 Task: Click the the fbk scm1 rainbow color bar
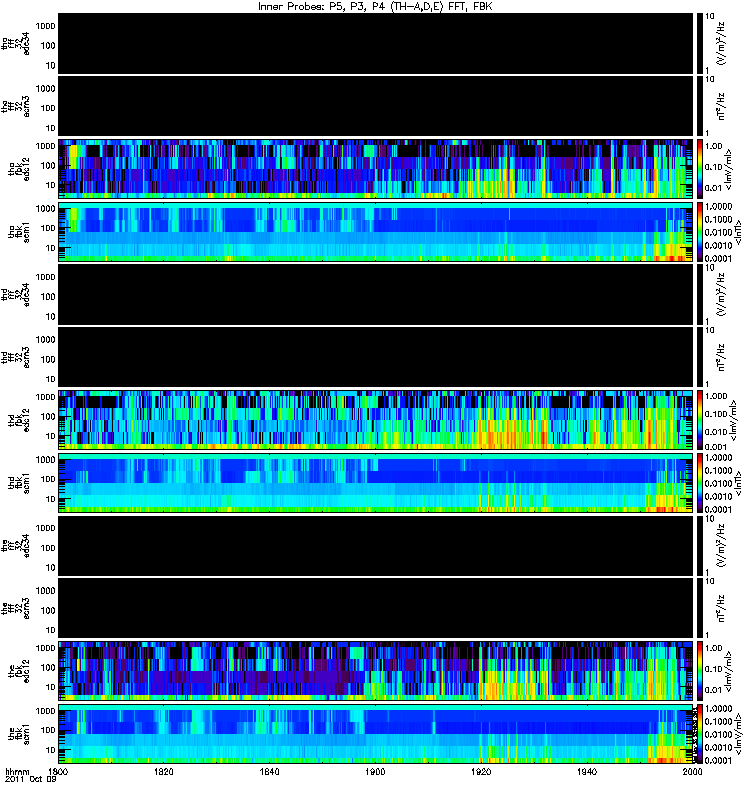click(700, 734)
